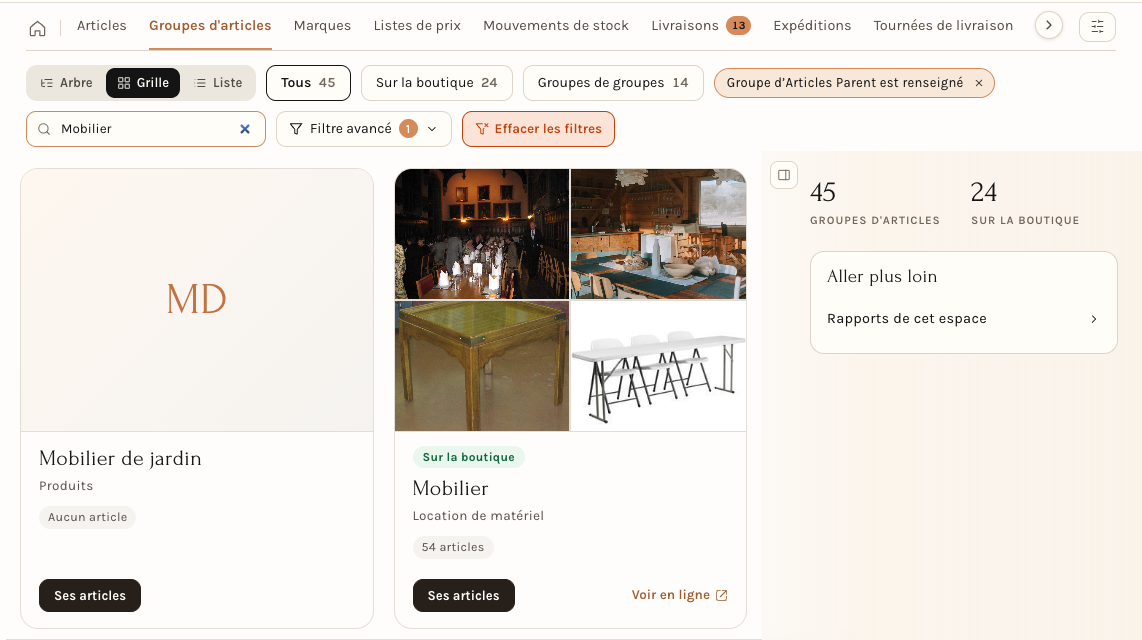Image resolution: width=1142 pixels, height=640 pixels.
Task: Open Ses articles for Mobilier de jardin
Action: [90, 596]
